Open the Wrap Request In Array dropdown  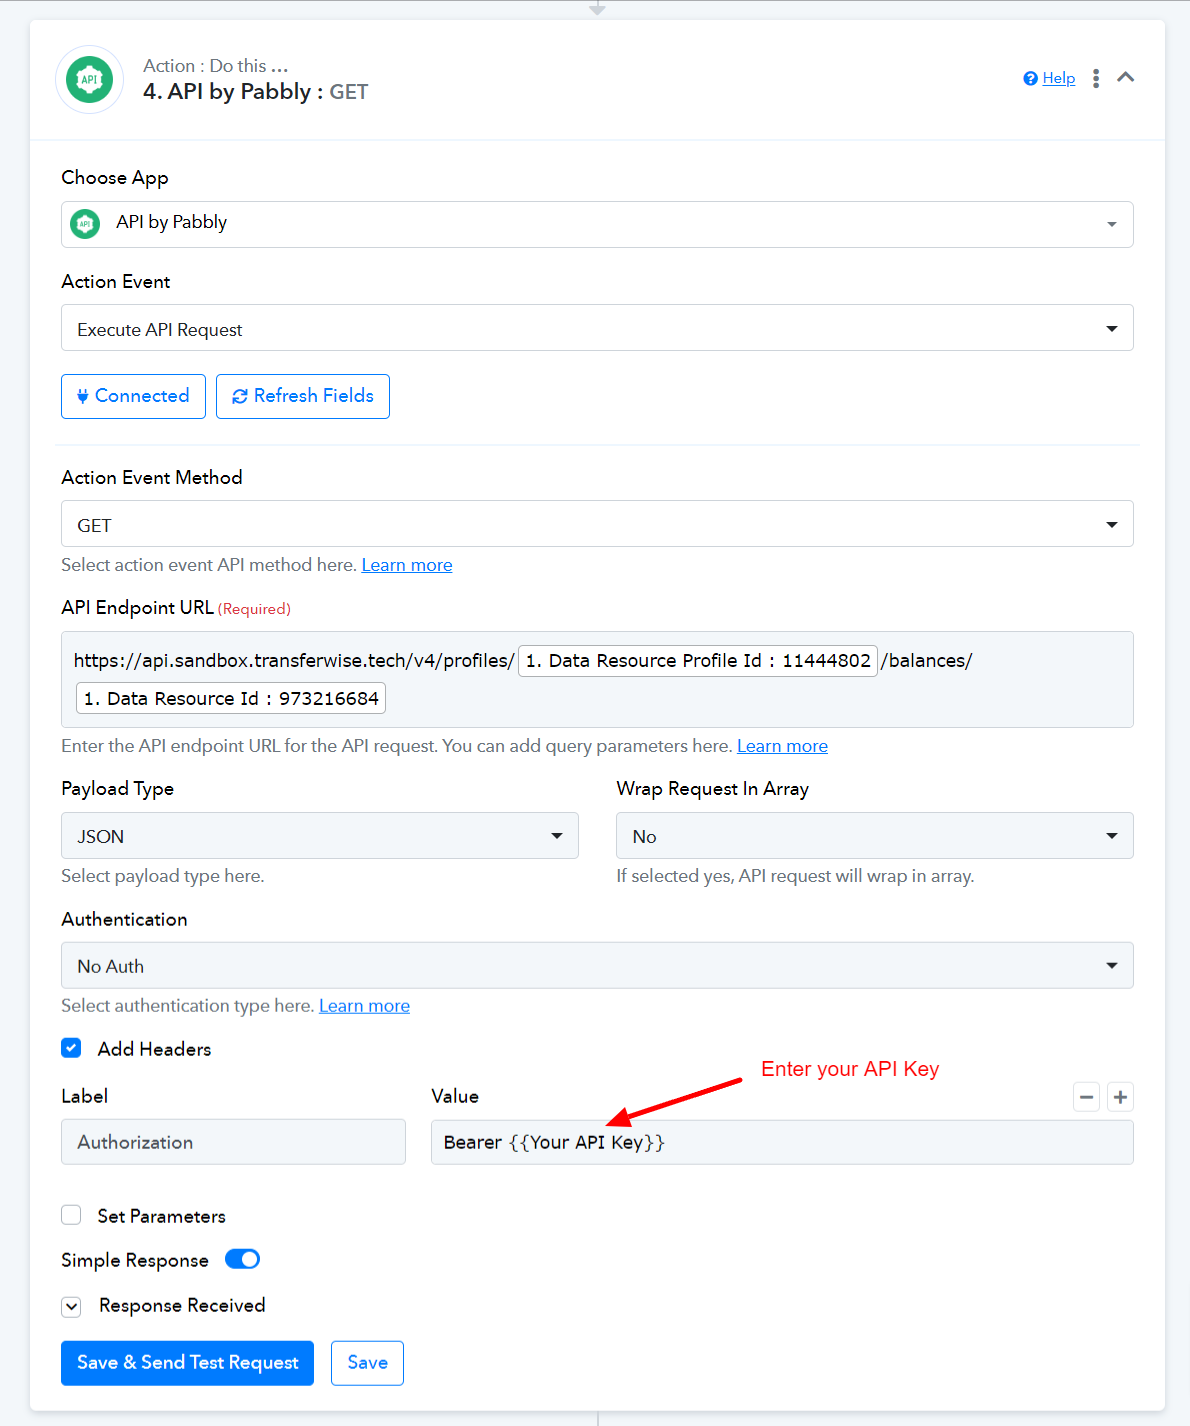click(x=875, y=836)
